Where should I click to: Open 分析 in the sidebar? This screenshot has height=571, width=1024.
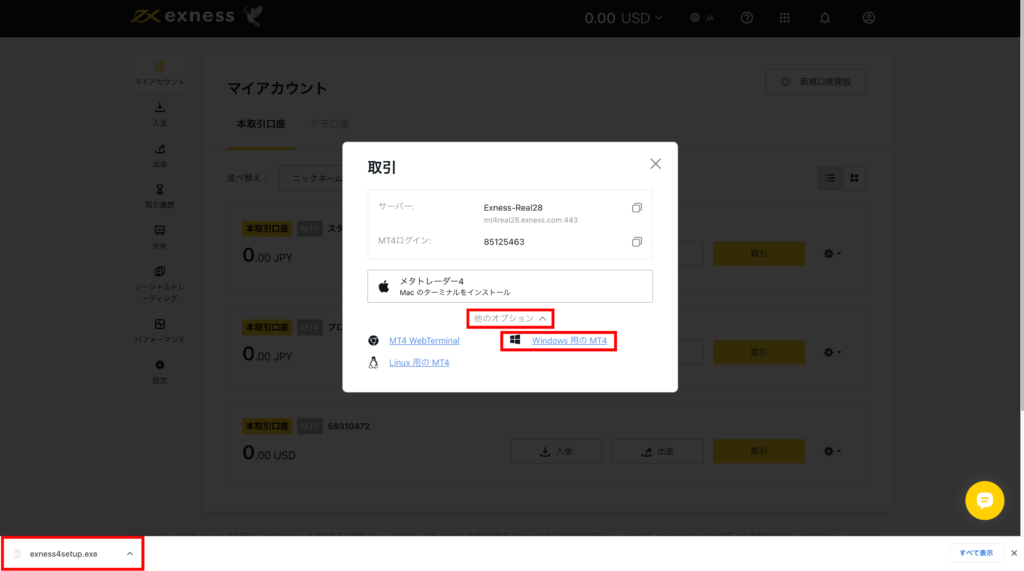159,237
